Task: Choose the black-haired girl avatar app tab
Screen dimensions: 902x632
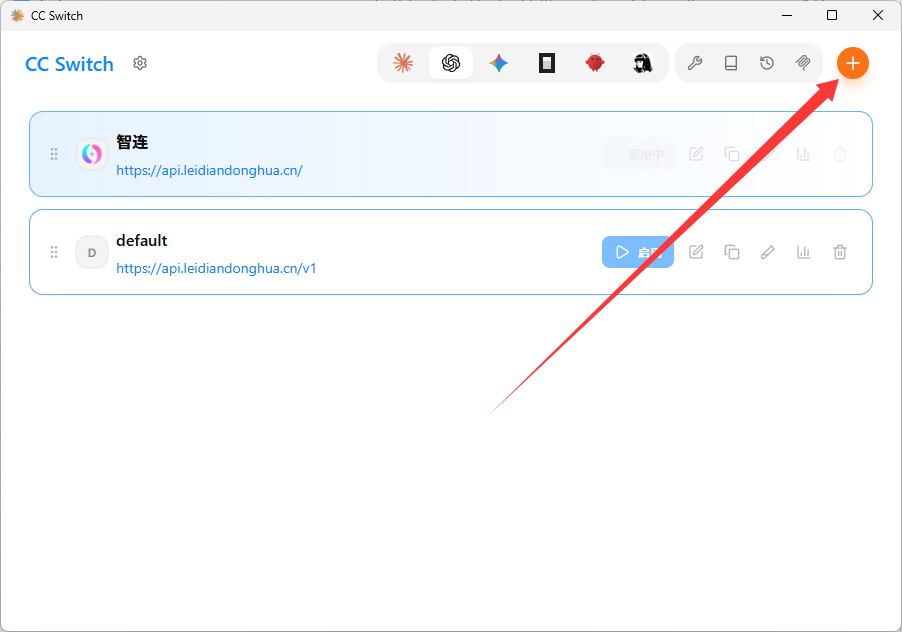Action: (643, 63)
